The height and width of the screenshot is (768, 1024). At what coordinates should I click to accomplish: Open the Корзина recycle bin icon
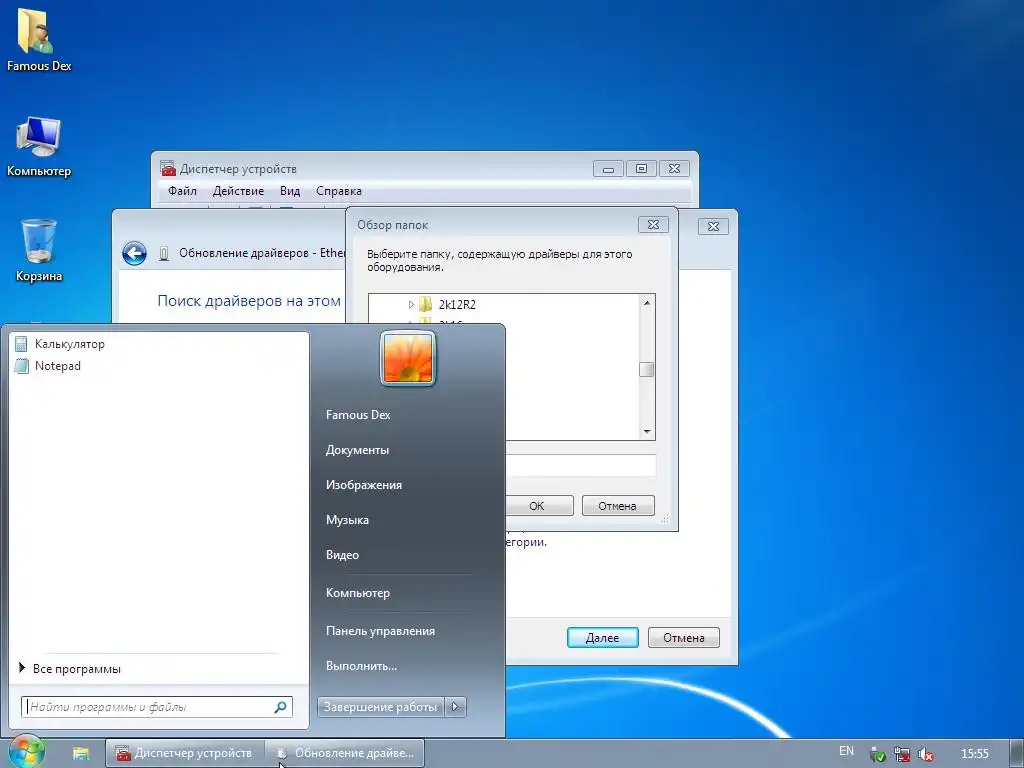pos(39,251)
